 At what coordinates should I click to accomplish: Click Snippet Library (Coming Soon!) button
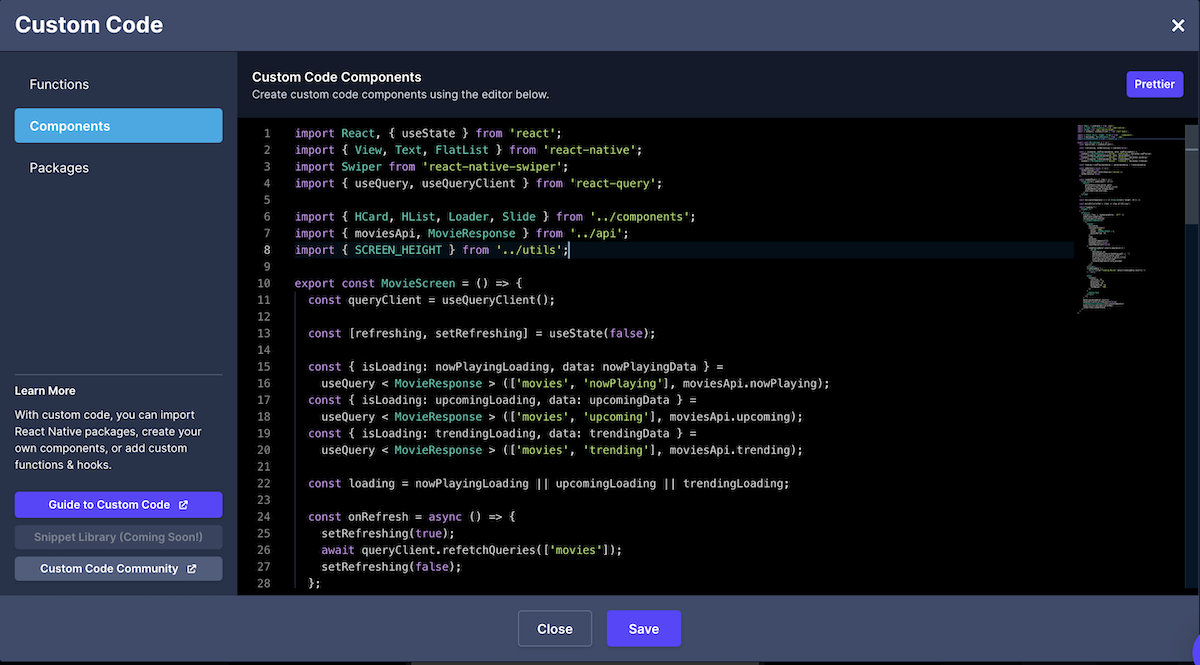coord(118,537)
